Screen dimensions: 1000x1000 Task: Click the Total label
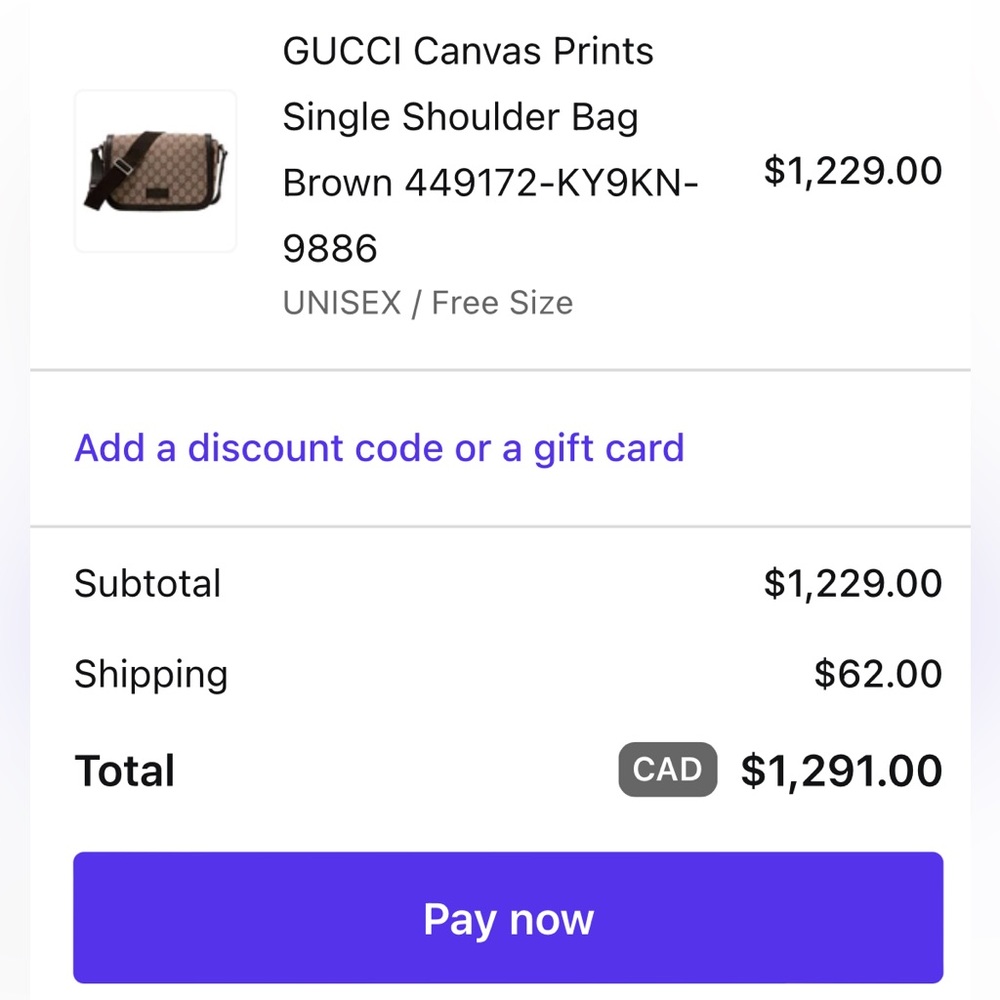tap(124, 770)
